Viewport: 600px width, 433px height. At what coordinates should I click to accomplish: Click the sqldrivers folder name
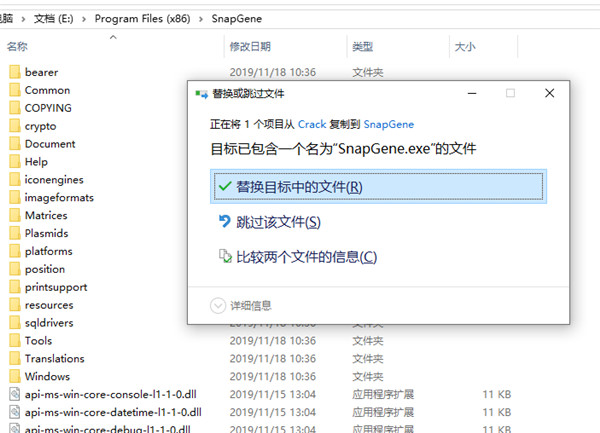49,322
